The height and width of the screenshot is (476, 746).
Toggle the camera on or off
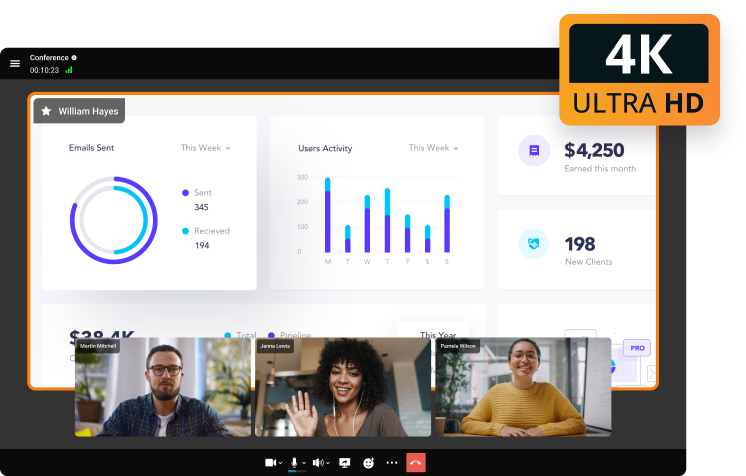coord(269,463)
